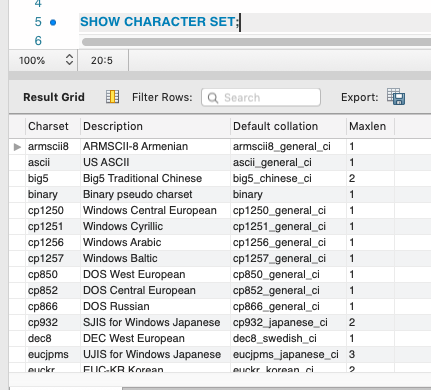This screenshot has width=431, height=390.
Task: Select the cp1256_general_ci collation cell
Action: [288, 242]
